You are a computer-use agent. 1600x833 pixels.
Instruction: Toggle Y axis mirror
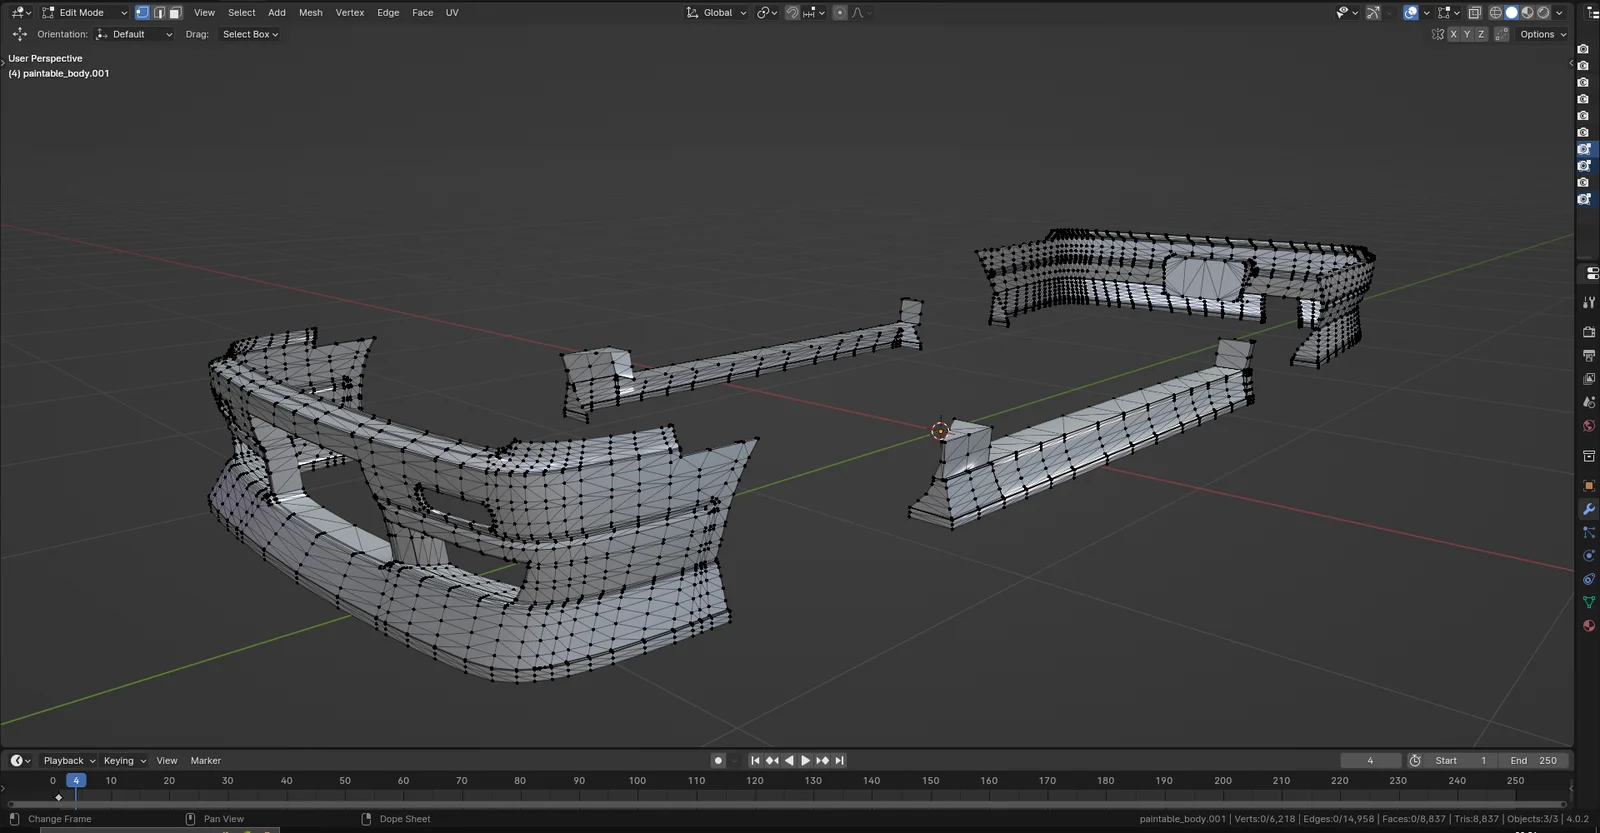[1467, 34]
